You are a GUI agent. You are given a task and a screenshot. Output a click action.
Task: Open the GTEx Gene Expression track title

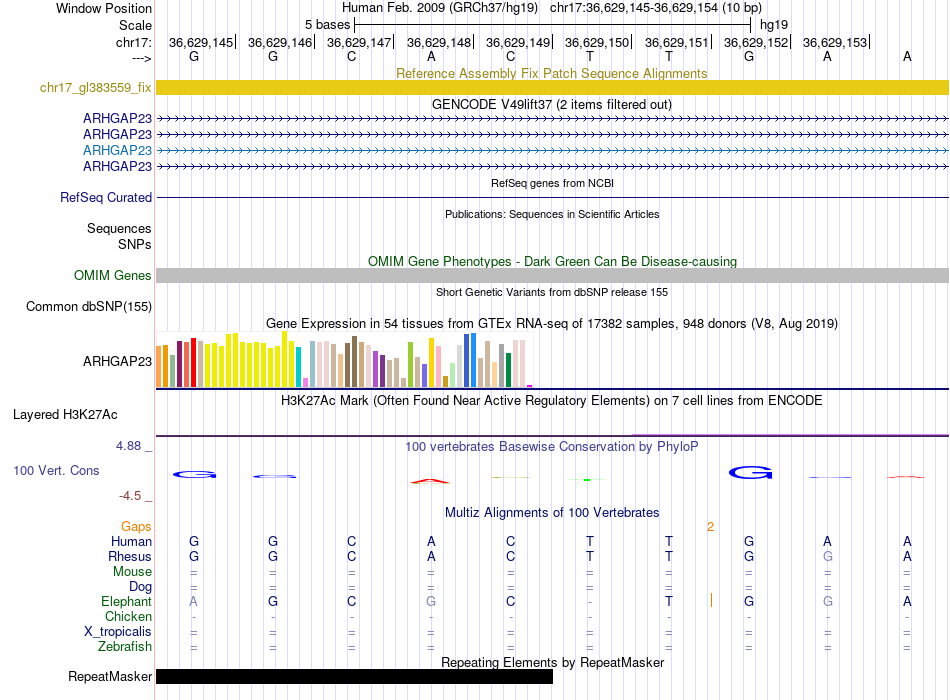pyautogui.click(x=552, y=324)
